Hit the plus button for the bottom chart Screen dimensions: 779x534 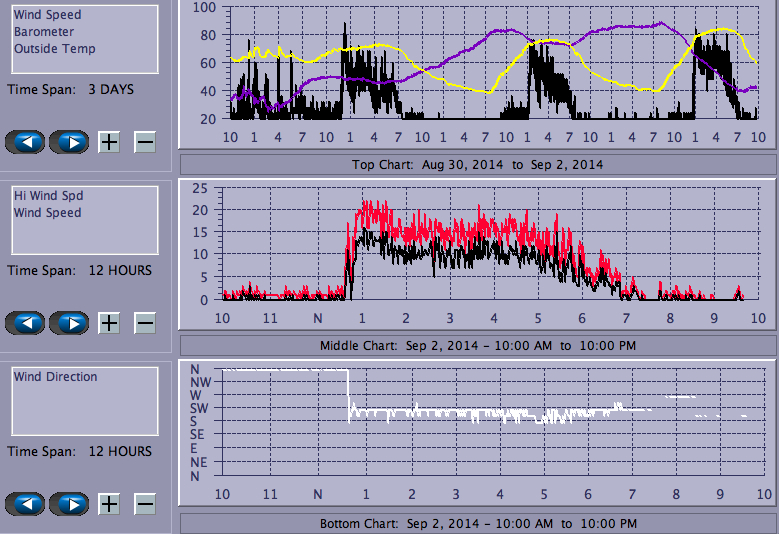click(109, 504)
